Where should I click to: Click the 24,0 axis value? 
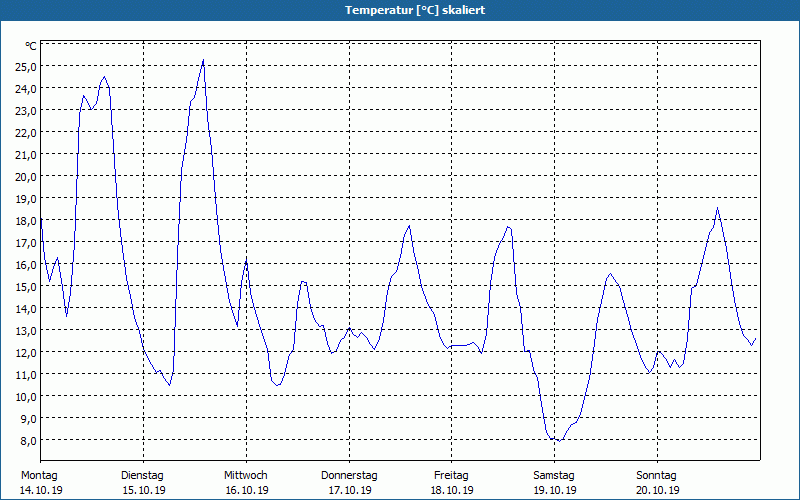27,89
